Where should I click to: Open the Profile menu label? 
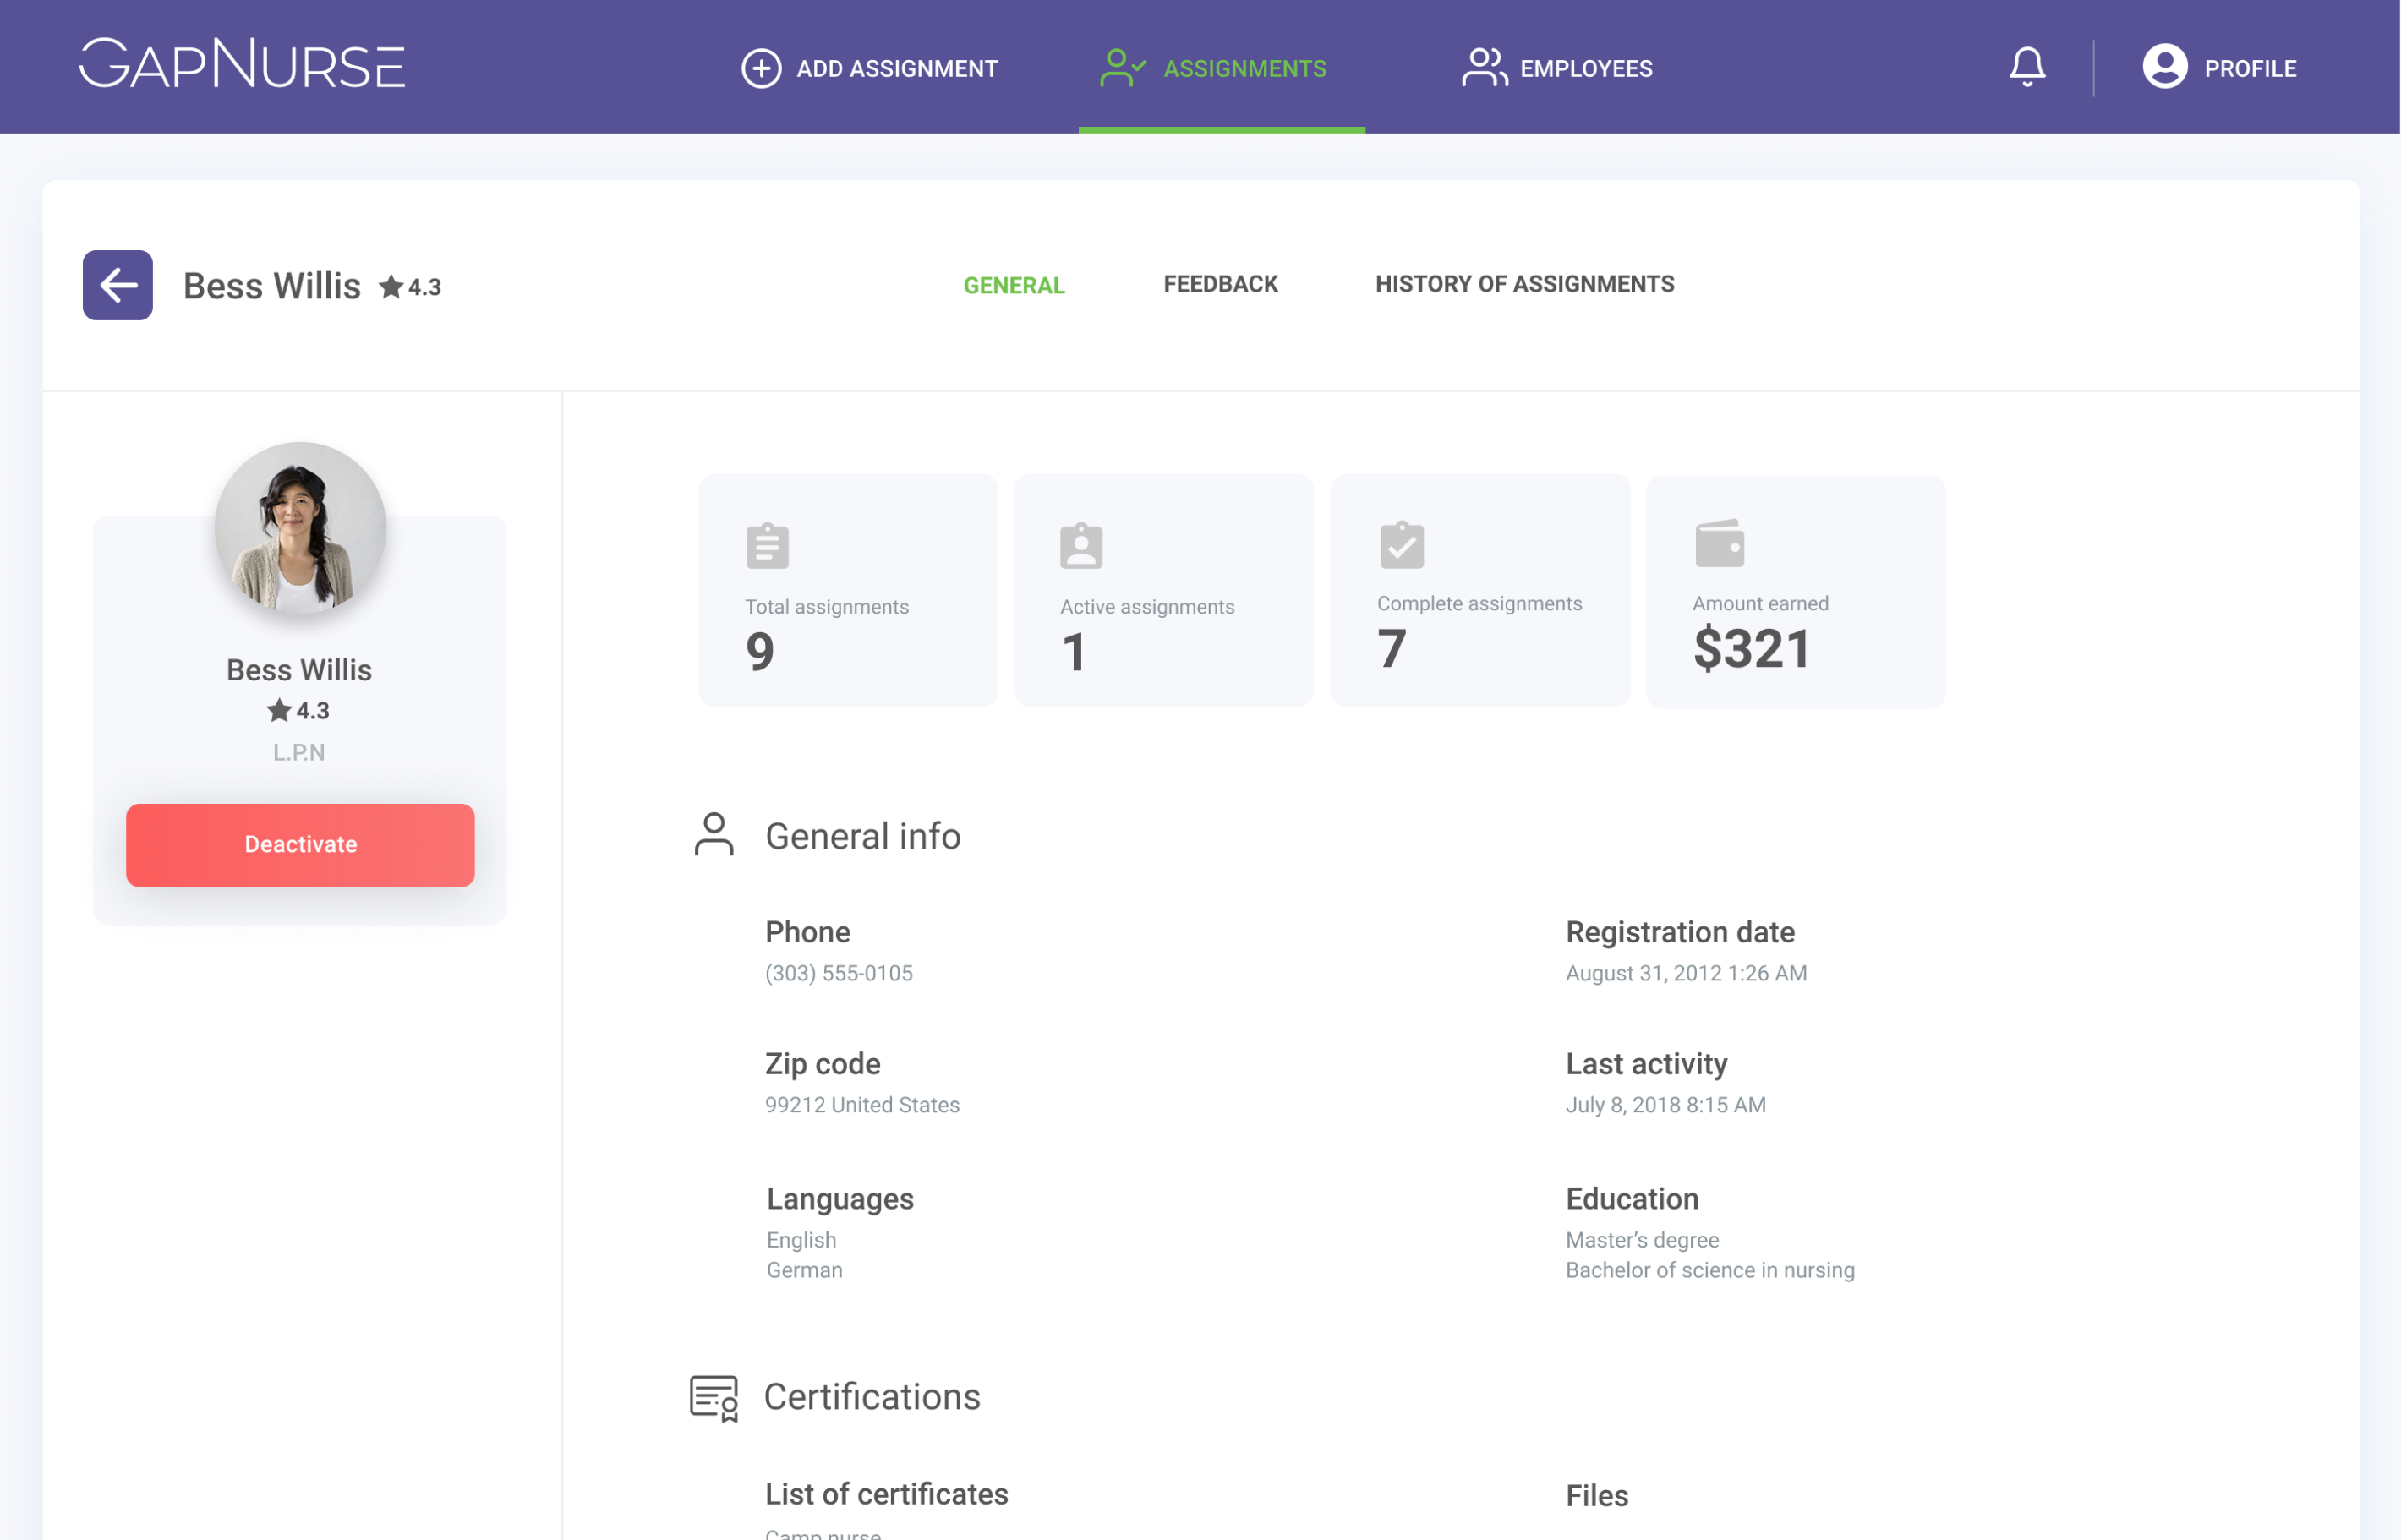pyautogui.click(x=2250, y=69)
